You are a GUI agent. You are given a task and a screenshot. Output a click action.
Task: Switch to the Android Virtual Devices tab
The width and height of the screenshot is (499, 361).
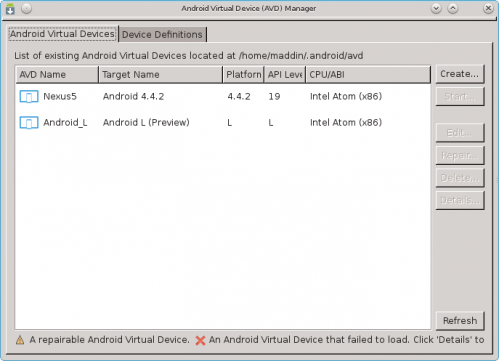click(x=62, y=34)
